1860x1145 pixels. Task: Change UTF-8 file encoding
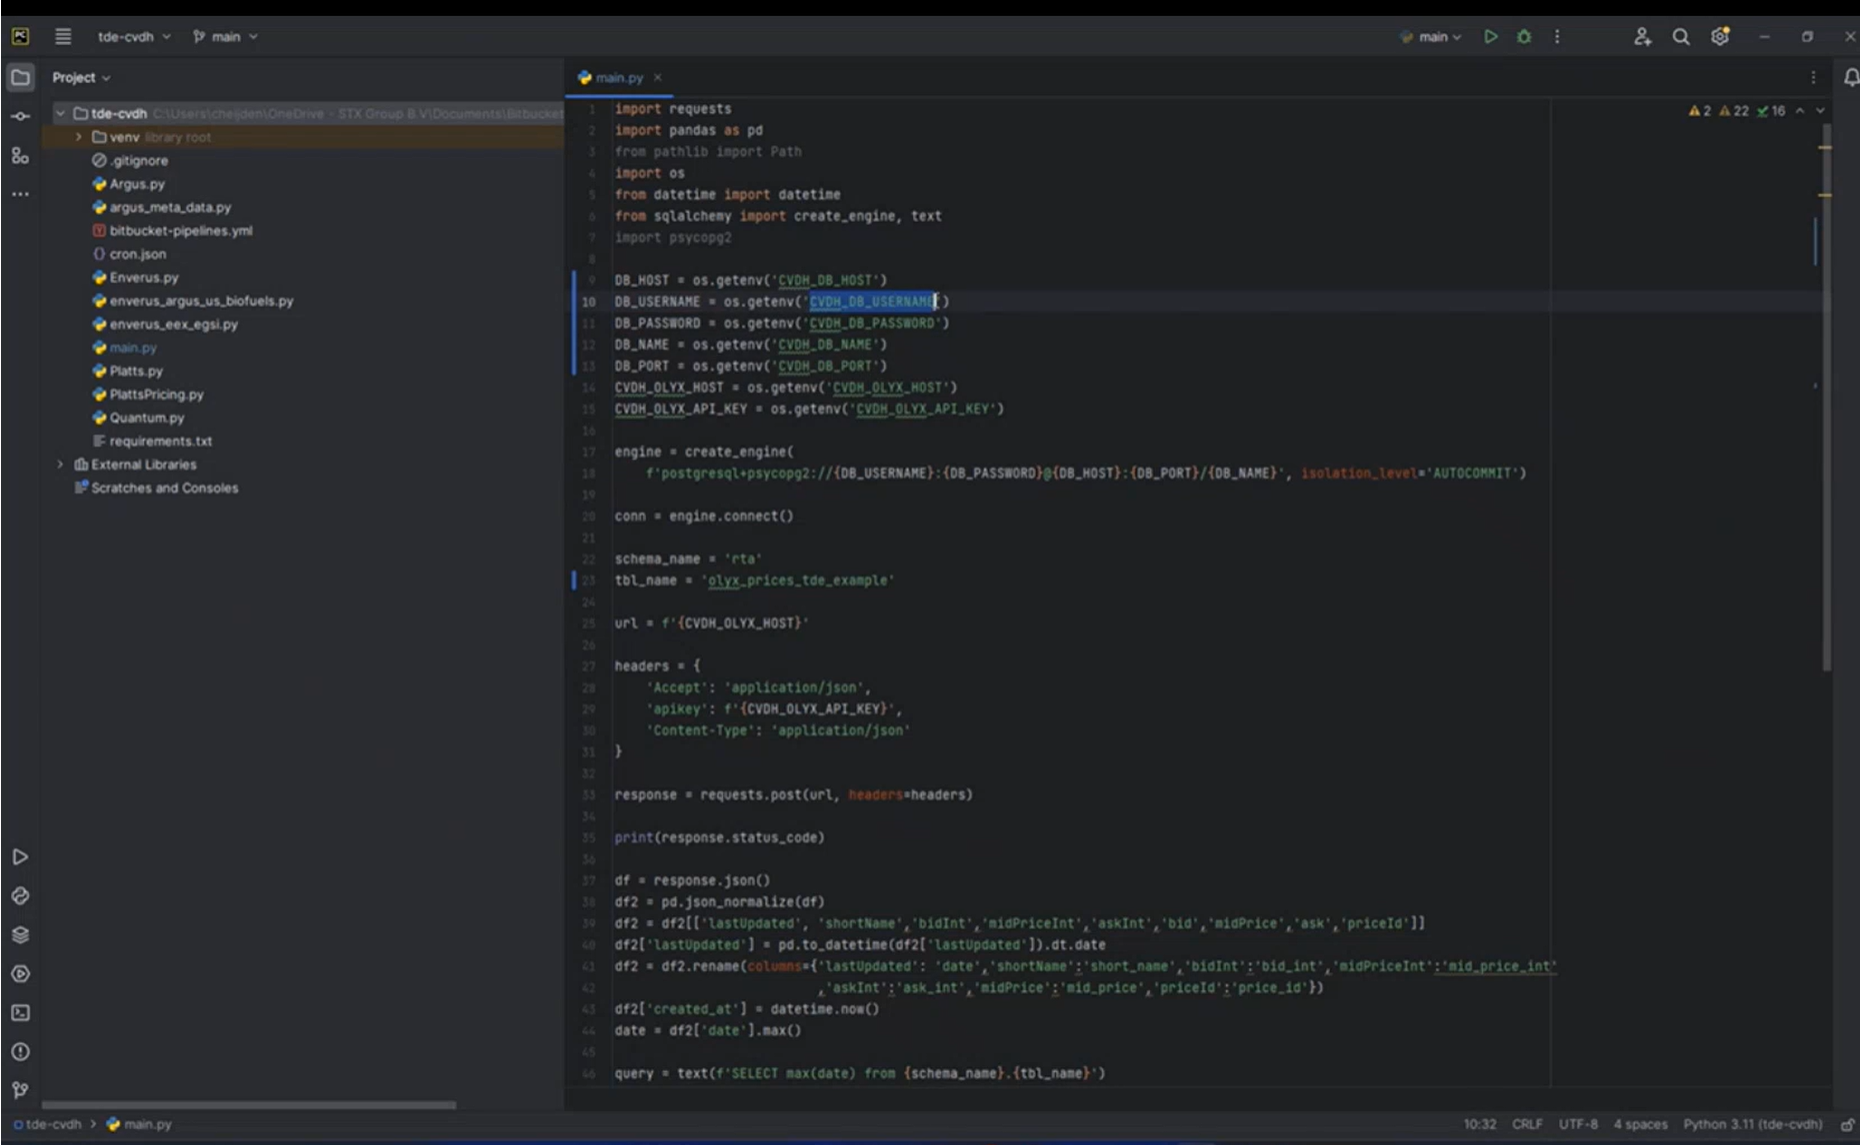[1578, 1124]
